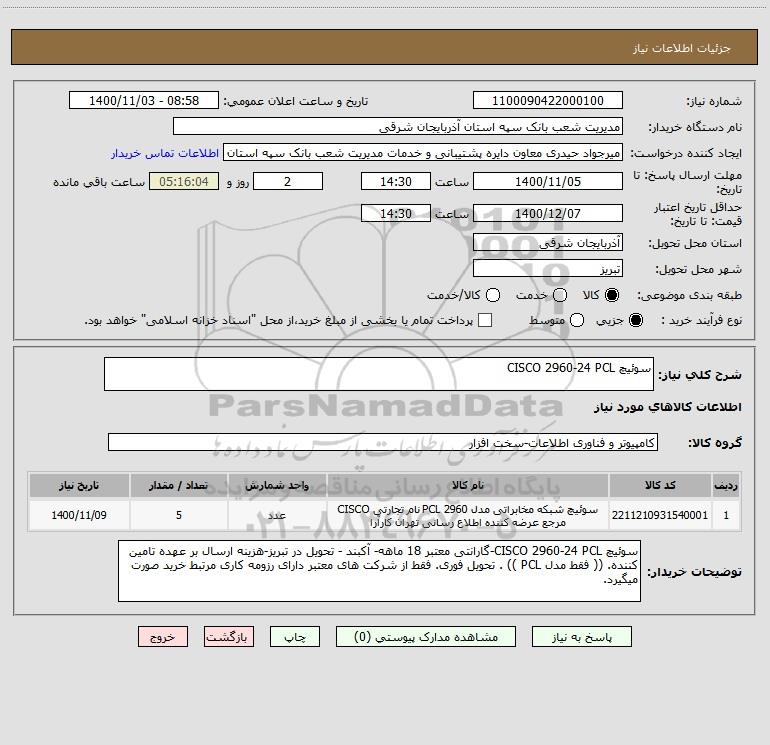
Task: Open the اطلاعات تماس خریدار link
Action: 165,153
